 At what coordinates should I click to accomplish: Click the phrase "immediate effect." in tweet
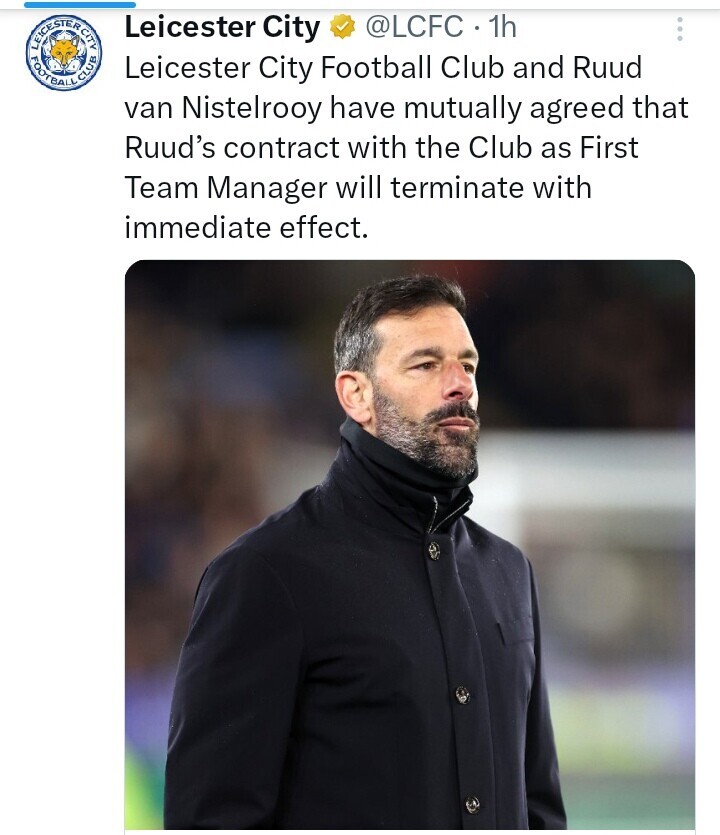[x=247, y=228]
